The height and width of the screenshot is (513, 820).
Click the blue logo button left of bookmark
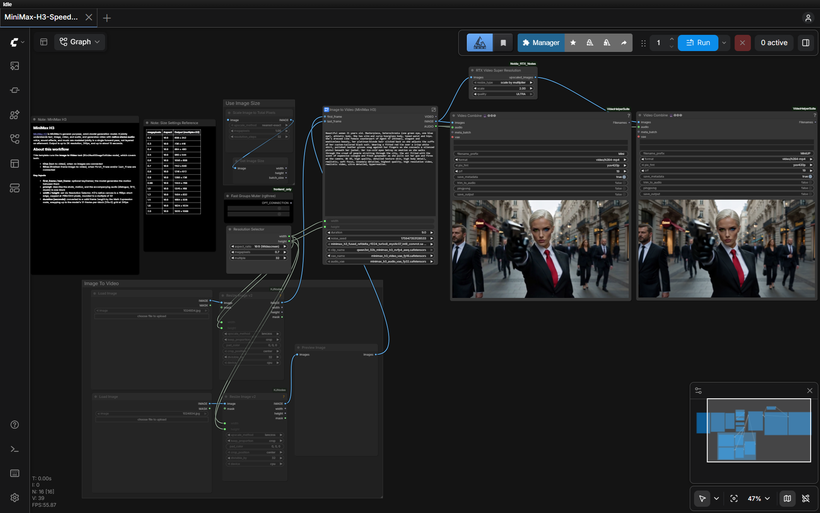pyautogui.click(x=480, y=43)
